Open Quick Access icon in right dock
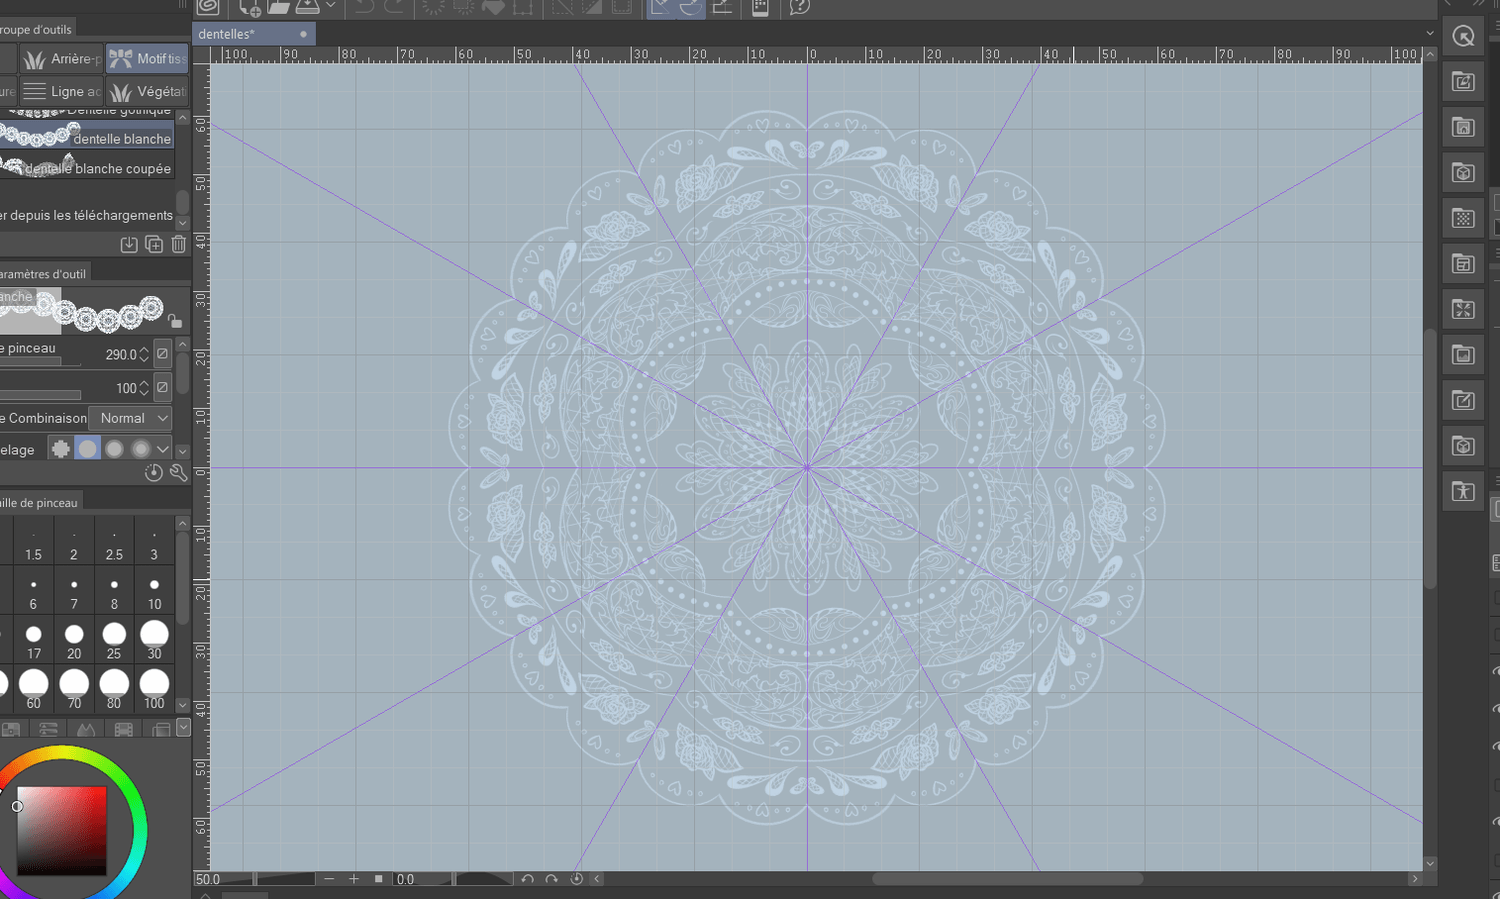 pos(1463,37)
